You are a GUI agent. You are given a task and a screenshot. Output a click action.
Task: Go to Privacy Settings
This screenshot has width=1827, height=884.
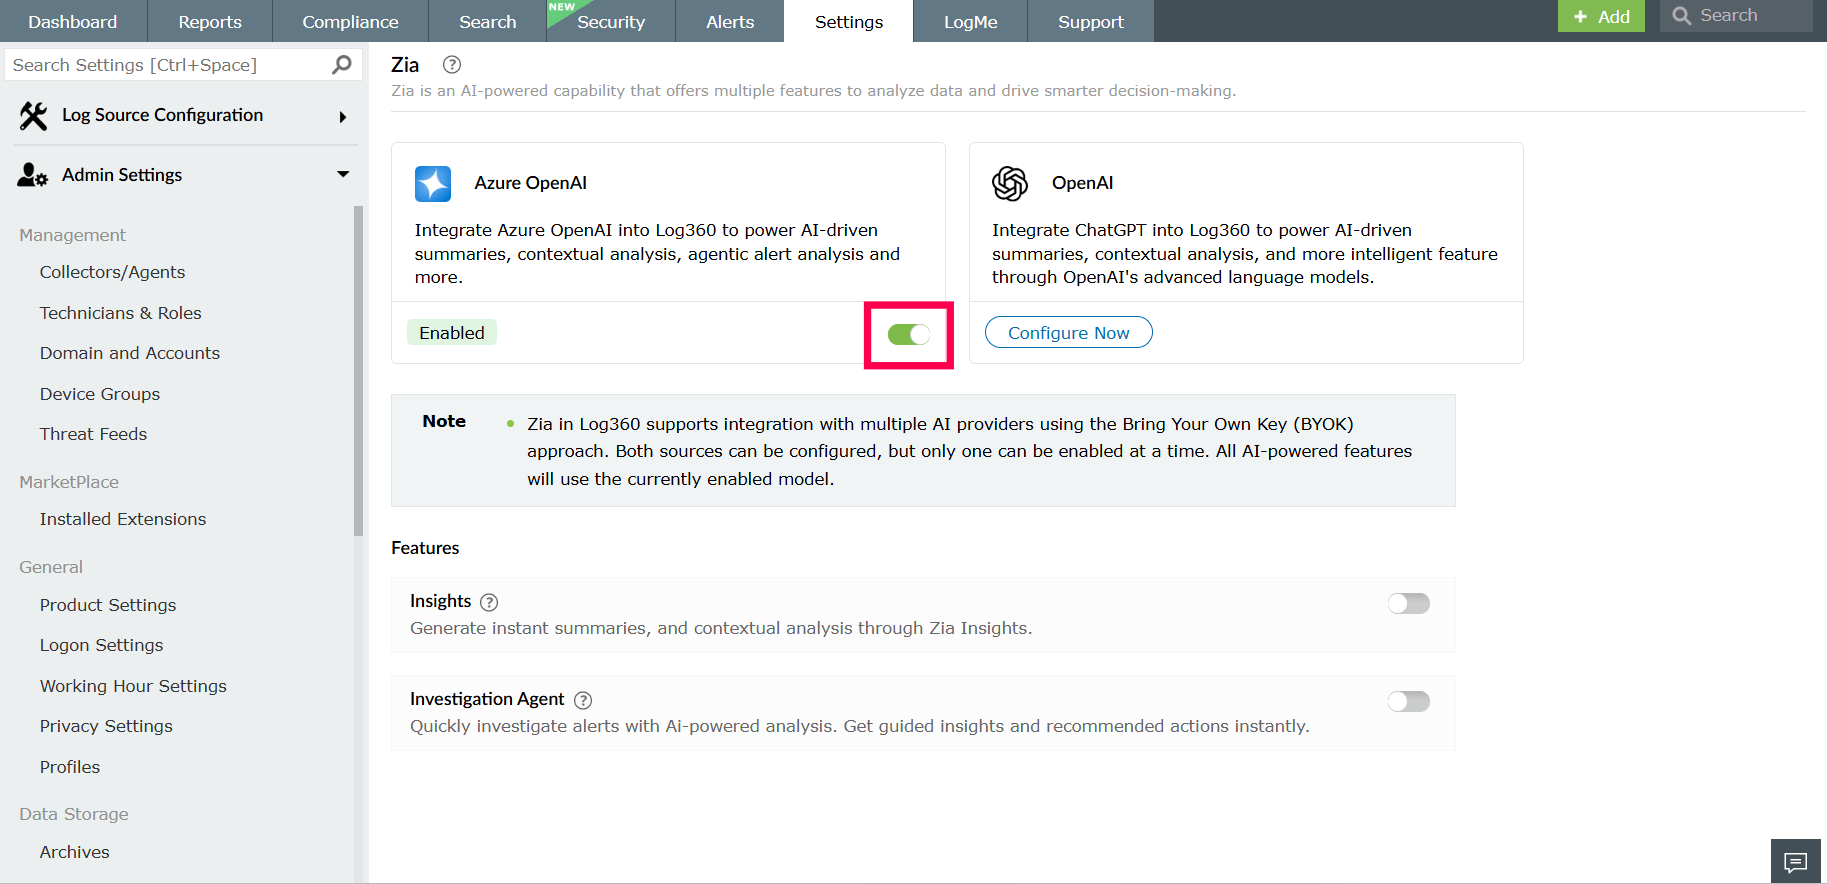[106, 726]
